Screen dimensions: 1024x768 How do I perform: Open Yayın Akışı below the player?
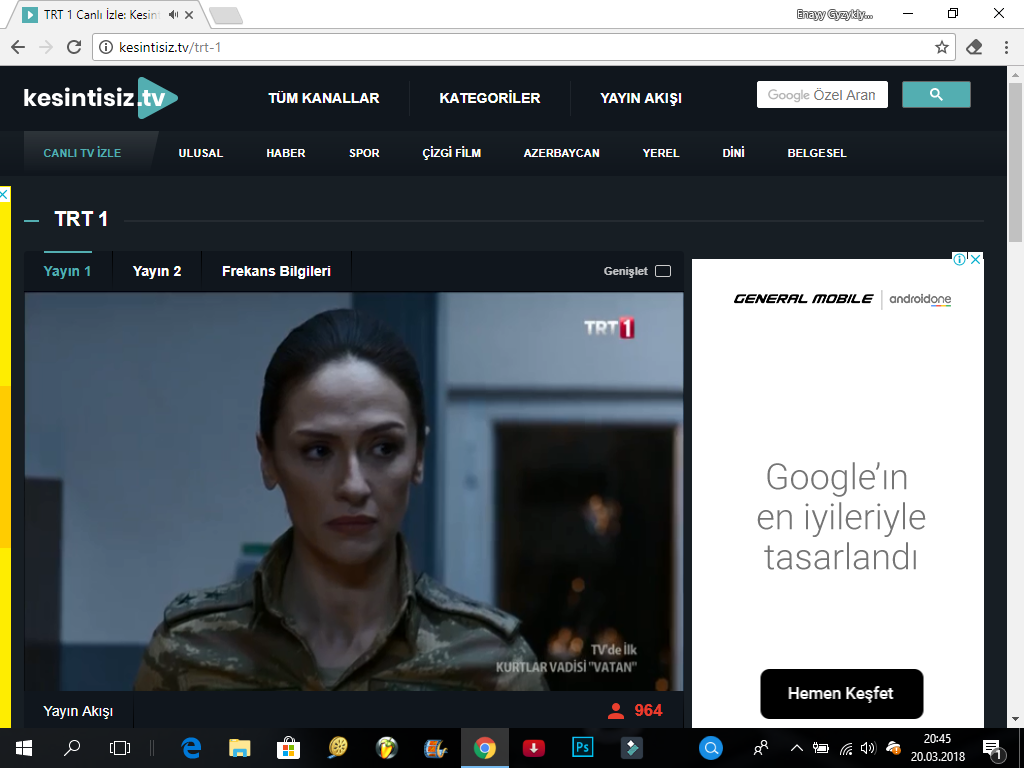[78, 711]
